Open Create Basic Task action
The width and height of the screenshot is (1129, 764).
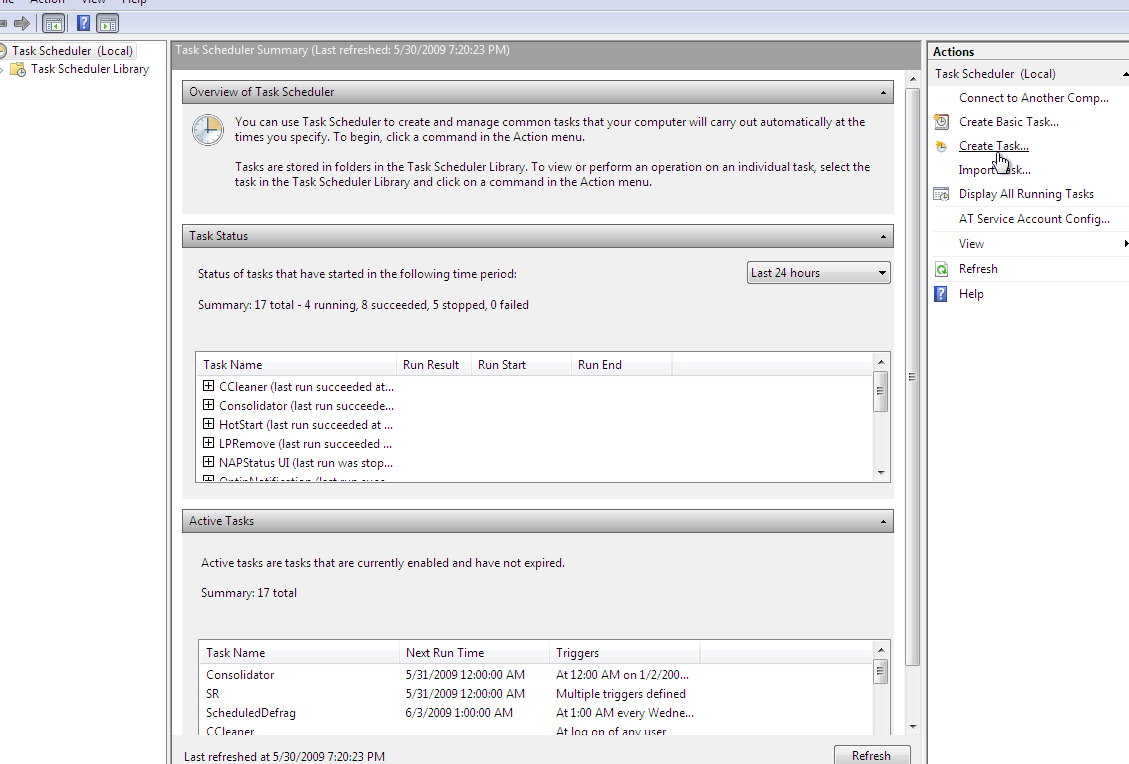[x=1008, y=122]
